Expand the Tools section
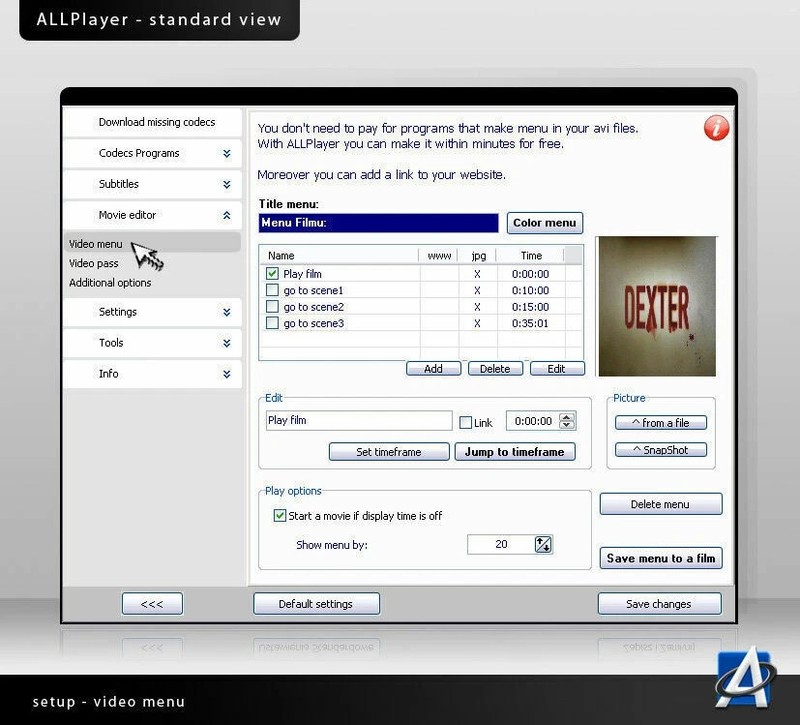The width and height of the screenshot is (800, 725). point(227,343)
